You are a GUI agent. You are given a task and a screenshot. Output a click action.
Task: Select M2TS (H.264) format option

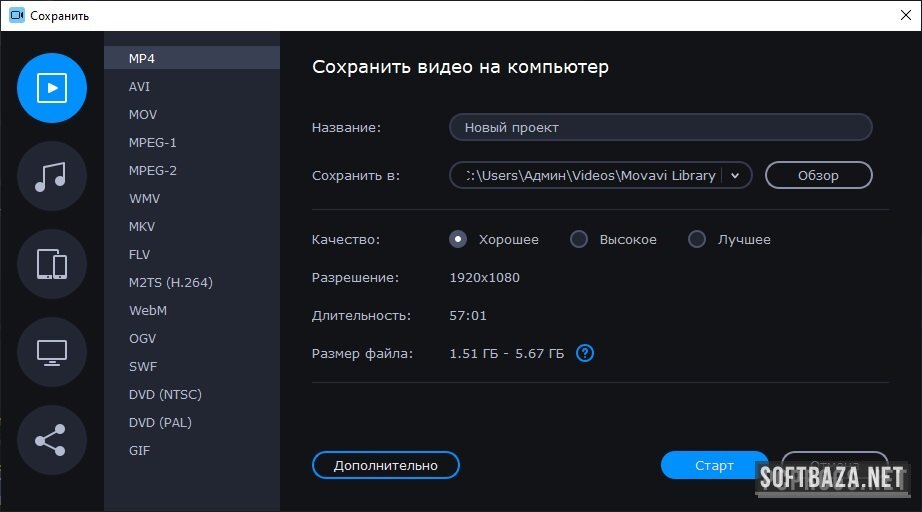click(x=171, y=283)
